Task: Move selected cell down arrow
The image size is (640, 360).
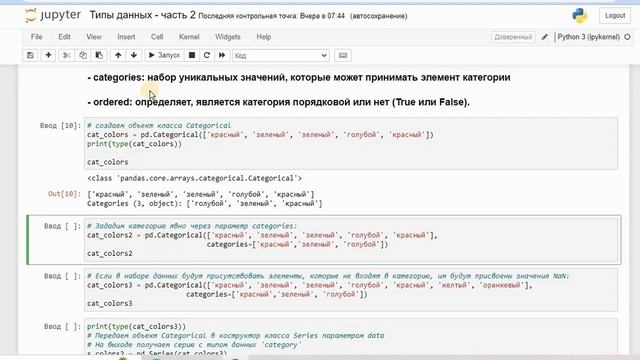Action: (134, 55)
